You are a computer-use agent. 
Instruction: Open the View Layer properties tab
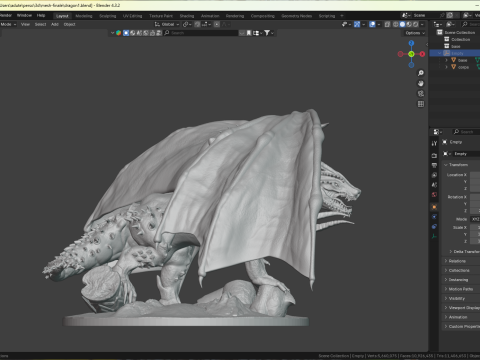pyautogui.click(x=434, y=175)
